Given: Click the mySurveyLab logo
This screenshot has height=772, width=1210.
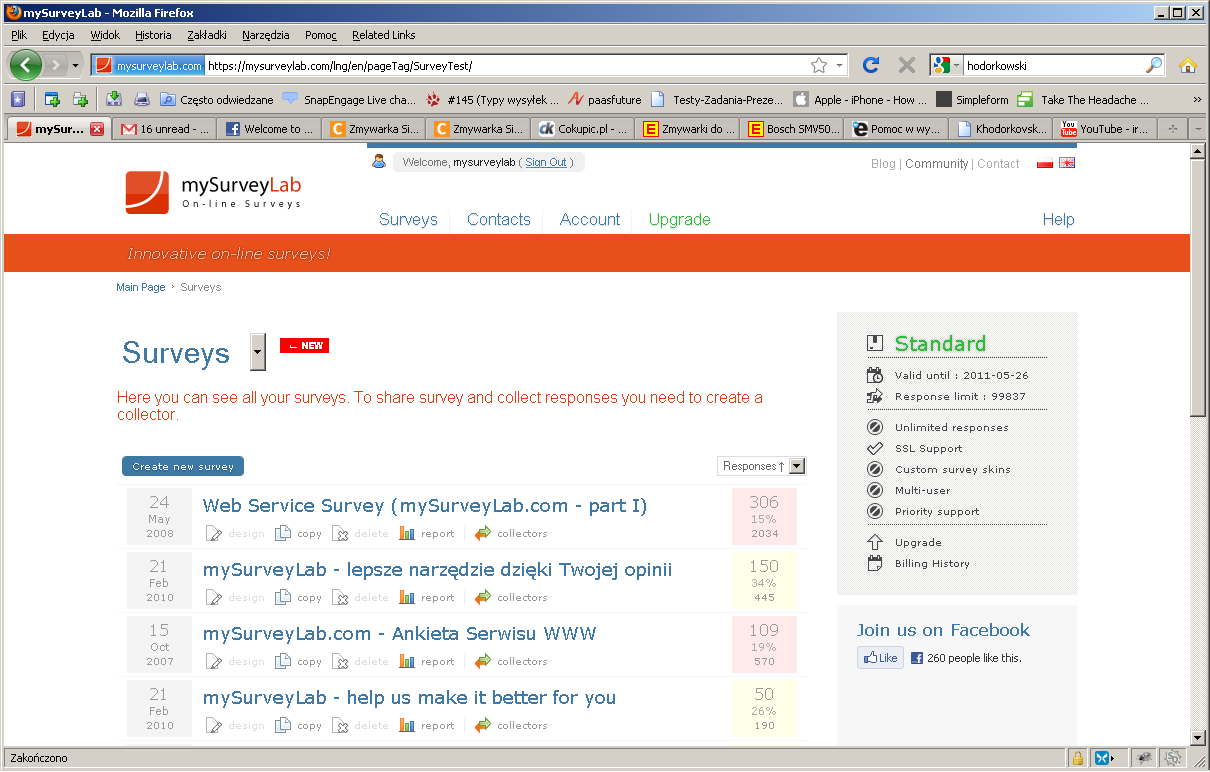Looking at the screenshot, I should click(213, 192).
